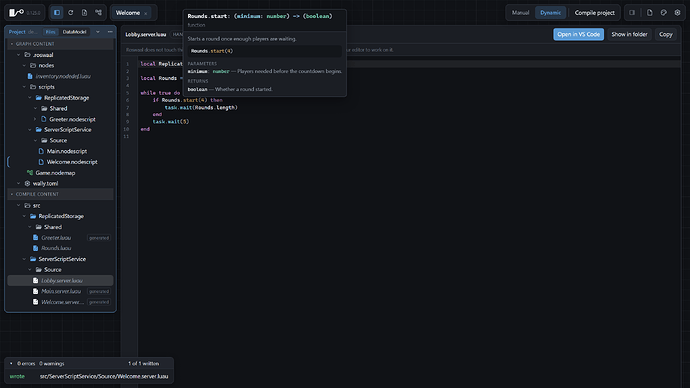Select the Source folder under Graph Content
This screenshot has width=690, height=388.
(x=58, y=140)
